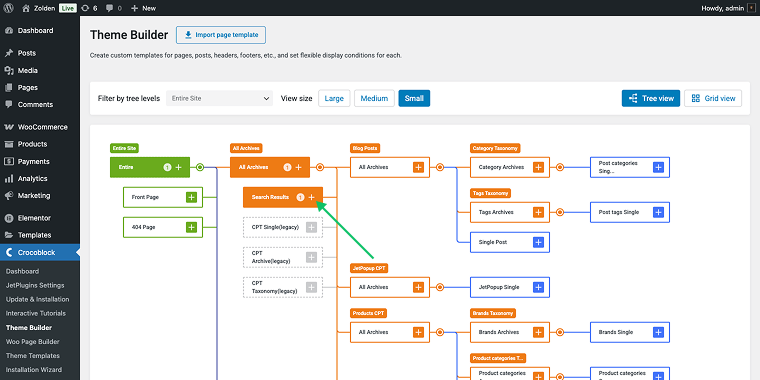Open the Filter by tree levels dropdown
This screenshot has width=760, height=380.
tap(219, 98)
